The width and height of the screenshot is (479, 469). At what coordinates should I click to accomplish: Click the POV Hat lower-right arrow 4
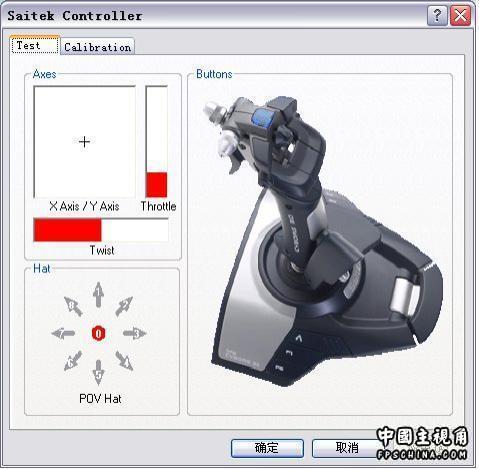124,361
